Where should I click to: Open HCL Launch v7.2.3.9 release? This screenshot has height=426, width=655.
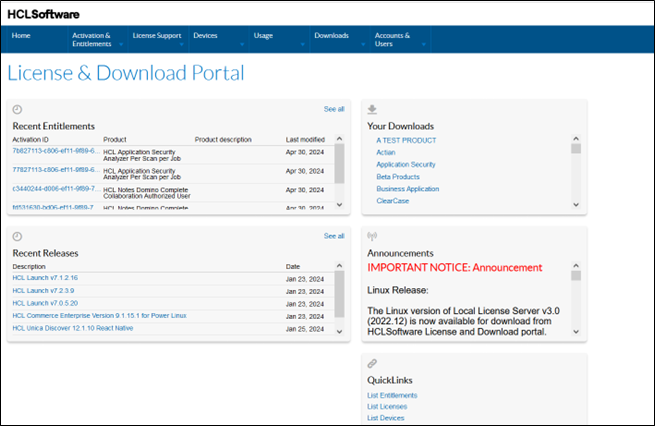(43, 290)
